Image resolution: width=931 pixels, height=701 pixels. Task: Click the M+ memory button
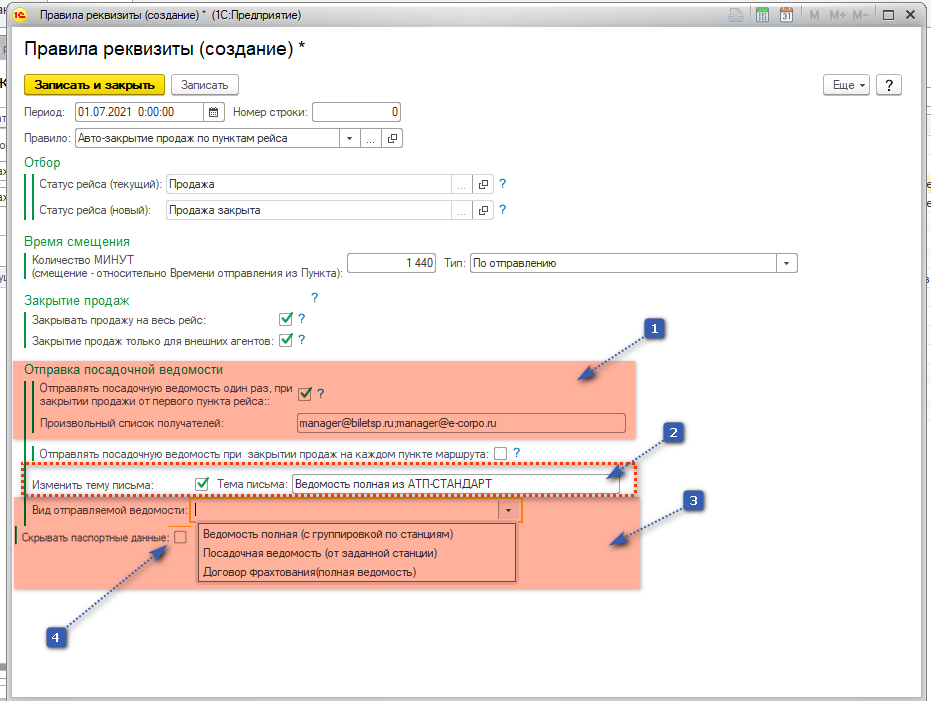pos(837,15)
